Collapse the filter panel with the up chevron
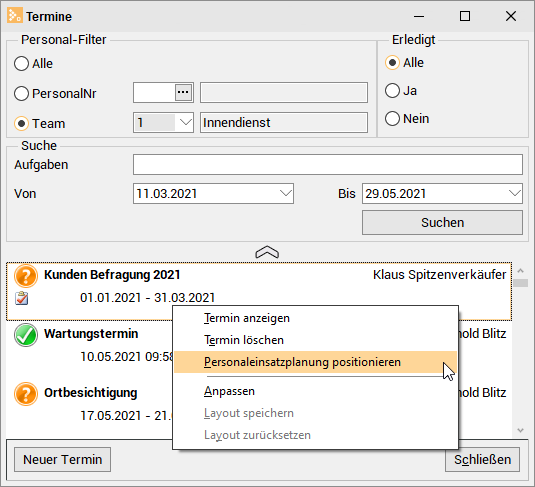535x487 pixels. tap(267, 253)
